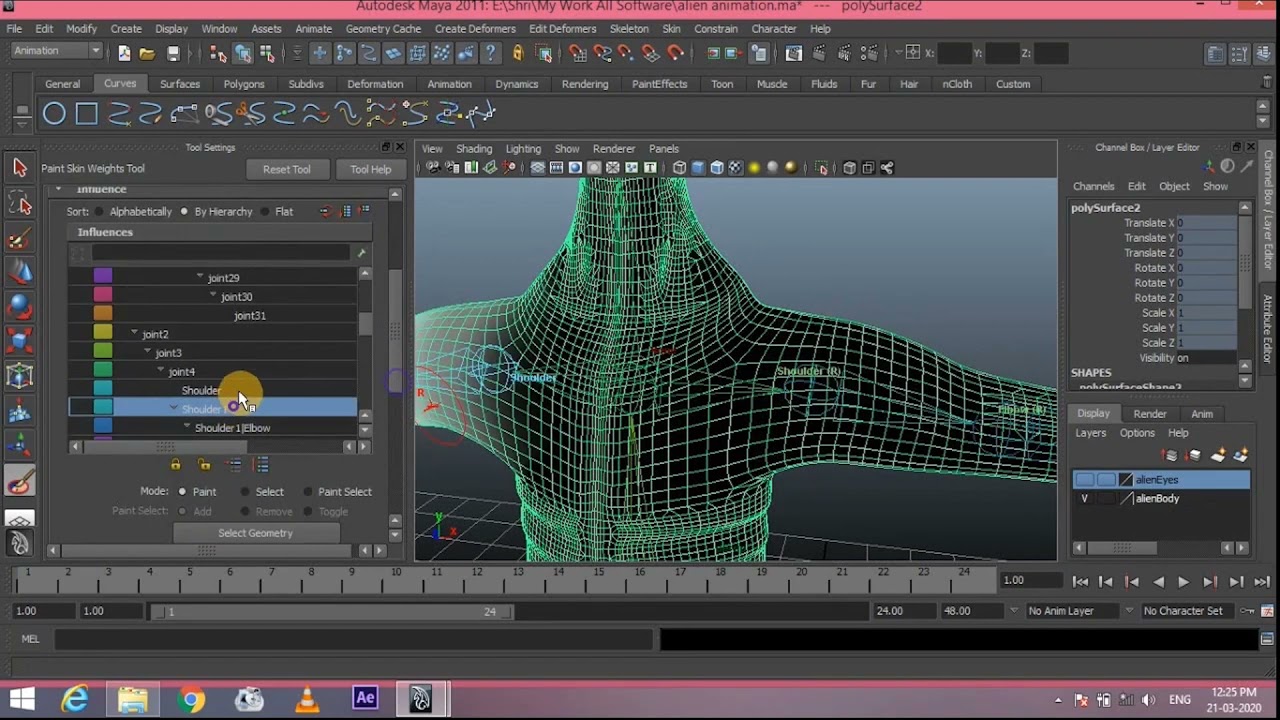Pick the Move tool cone icon in the toolbox
This screenshot has width=1280, height=720.
(19, 273)
